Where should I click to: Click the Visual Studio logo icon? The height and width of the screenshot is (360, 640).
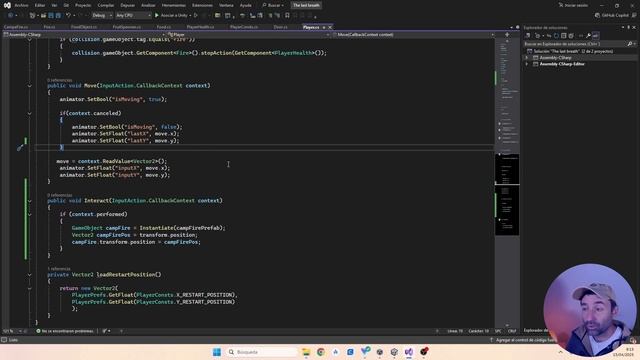[7, 5]
